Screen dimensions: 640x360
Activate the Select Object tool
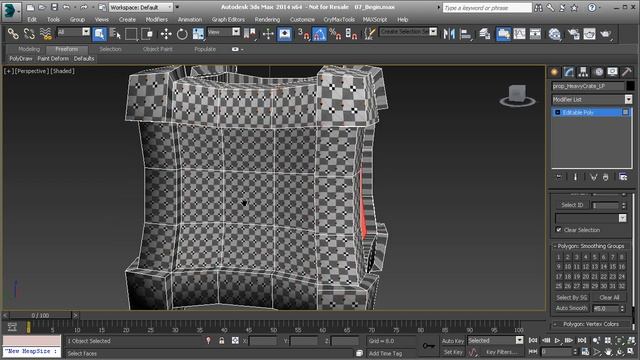coord(99,34)
